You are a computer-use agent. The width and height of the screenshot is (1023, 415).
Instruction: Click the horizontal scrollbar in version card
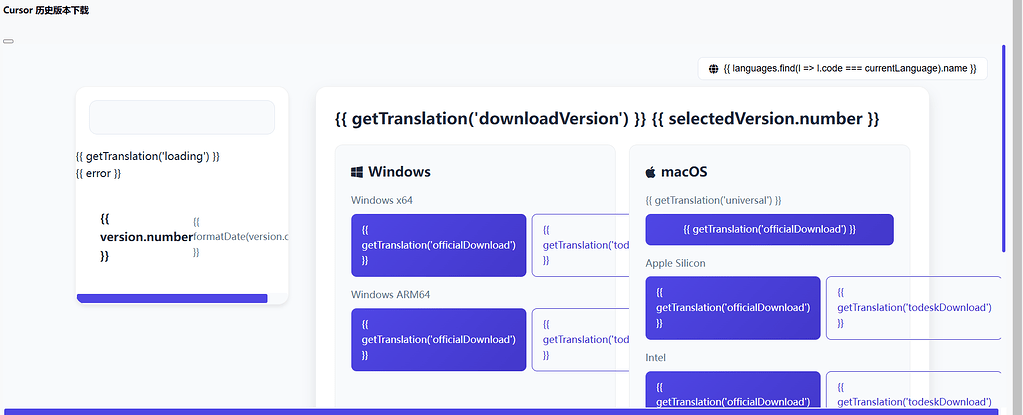pos(172,298)
